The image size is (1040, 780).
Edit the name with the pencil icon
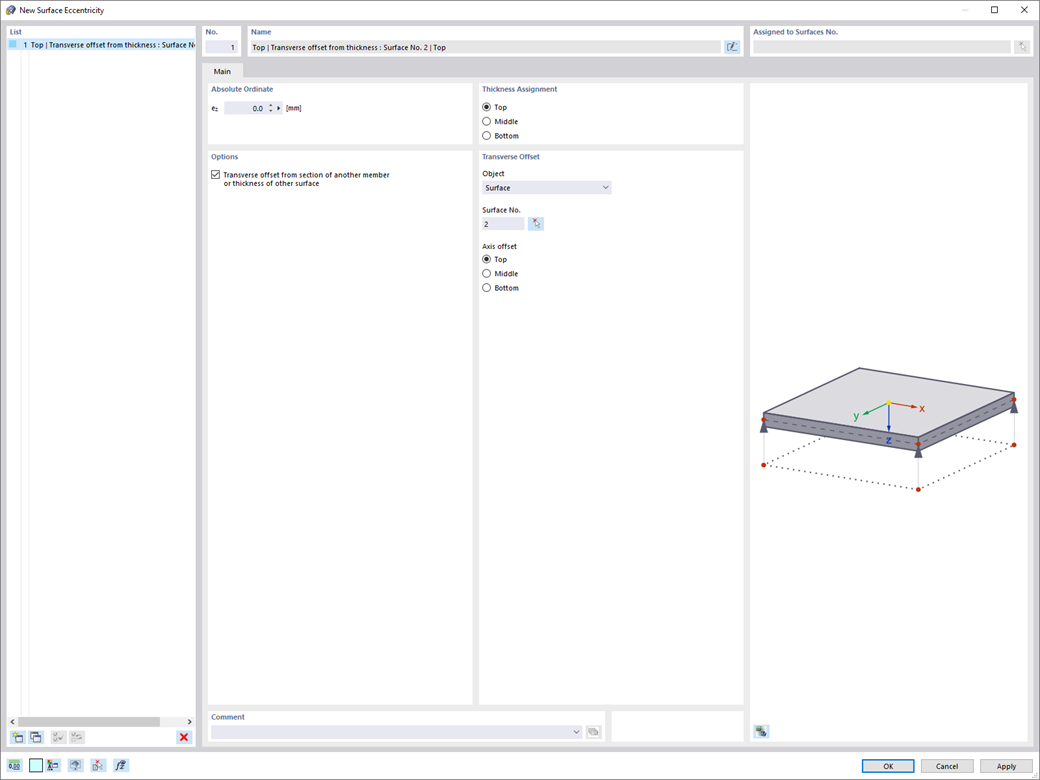[732, 47]
